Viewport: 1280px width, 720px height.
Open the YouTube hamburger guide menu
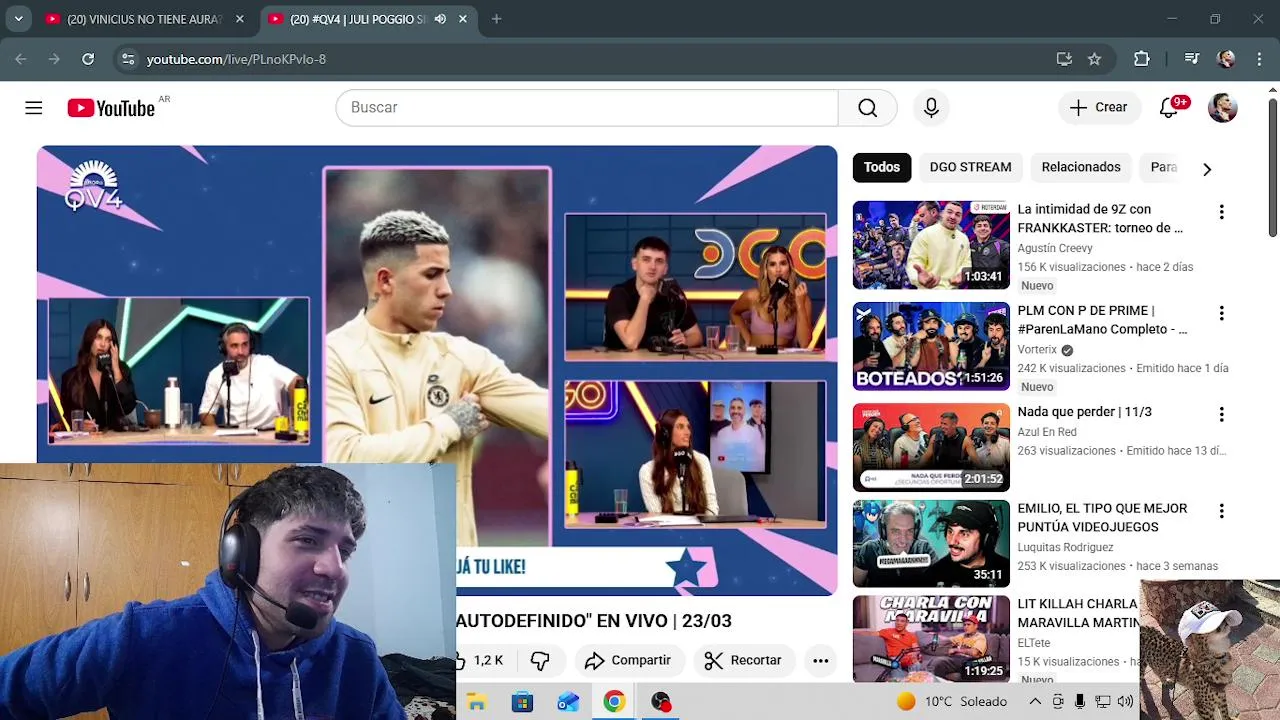34,108
